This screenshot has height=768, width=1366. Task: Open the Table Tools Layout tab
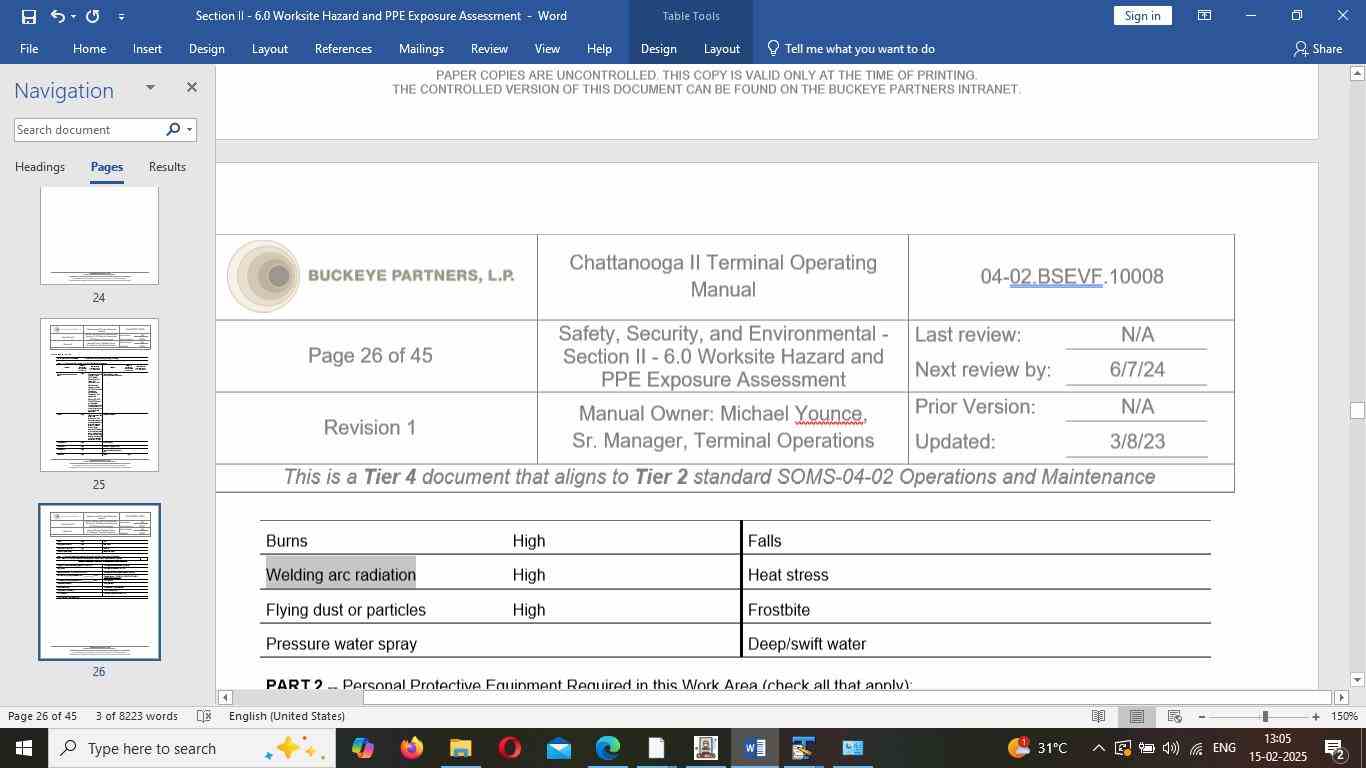[721, 48]
